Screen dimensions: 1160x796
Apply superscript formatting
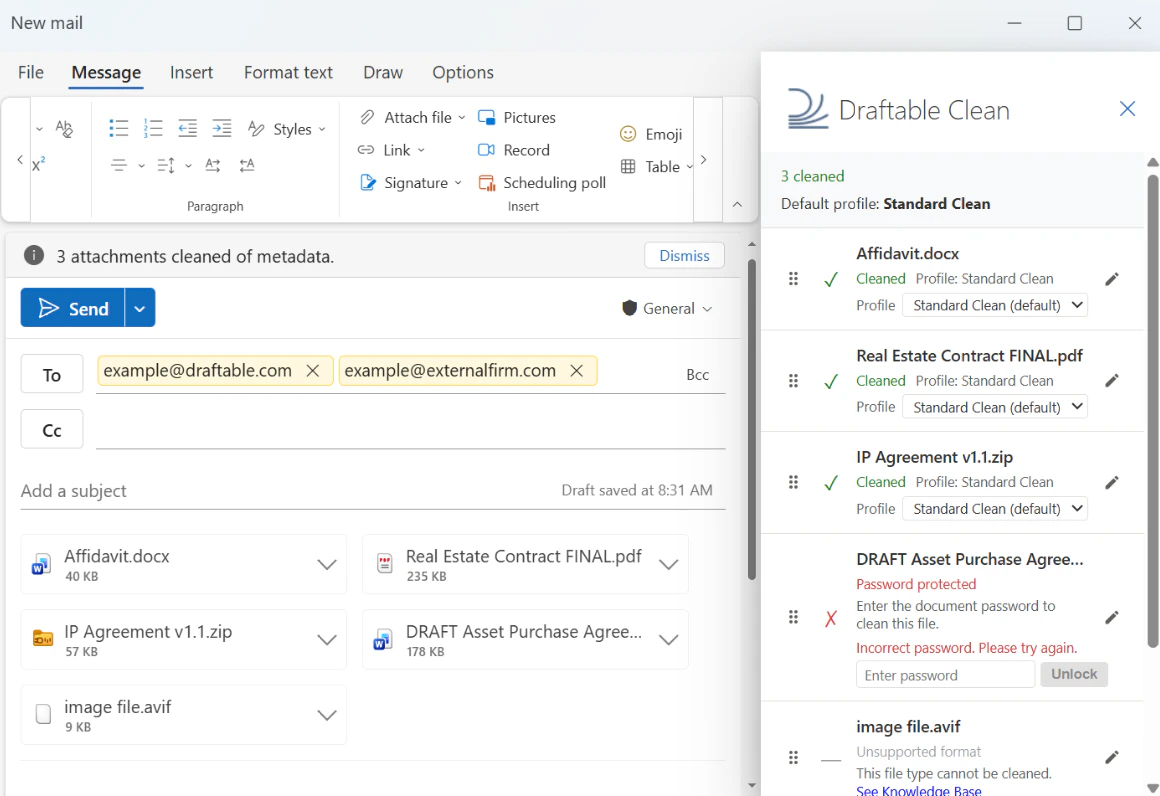coord(38,164)
